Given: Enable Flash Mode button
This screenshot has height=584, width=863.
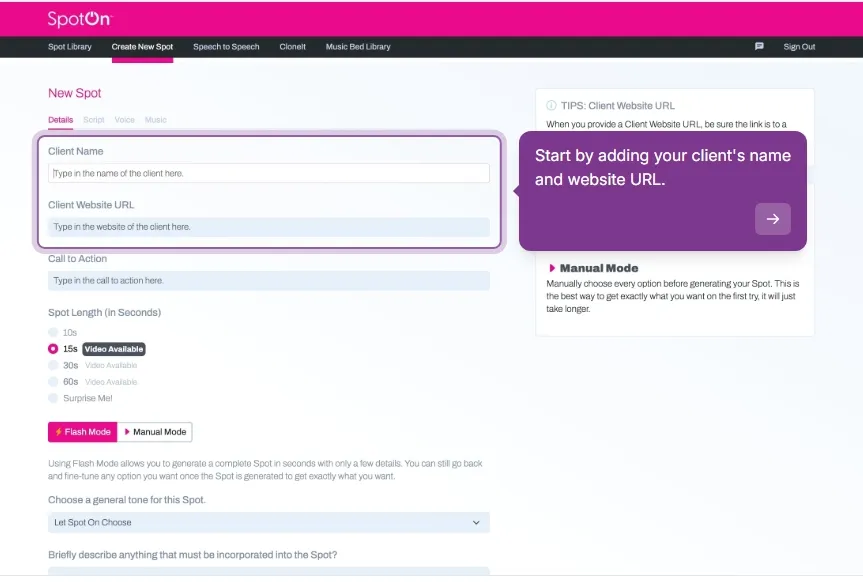Looking at the screenshot, I should 83,432.
